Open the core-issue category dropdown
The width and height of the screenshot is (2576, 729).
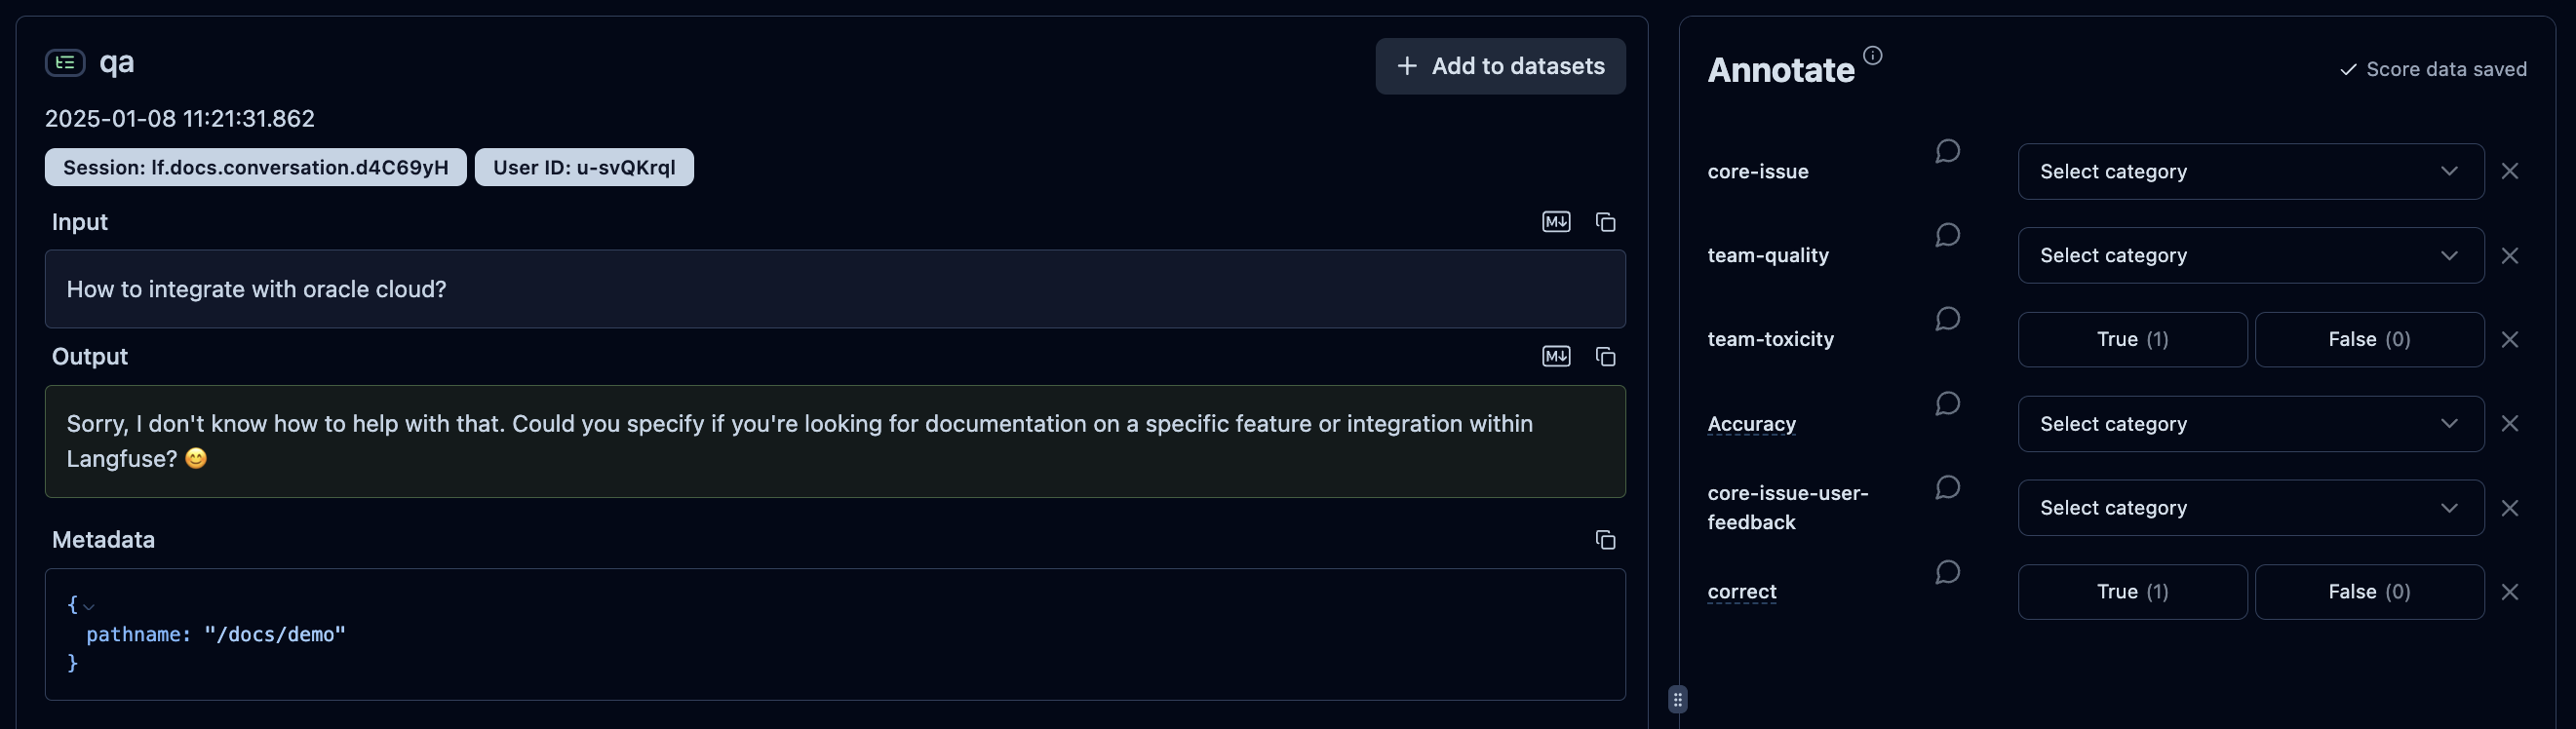coord(2249,171)
